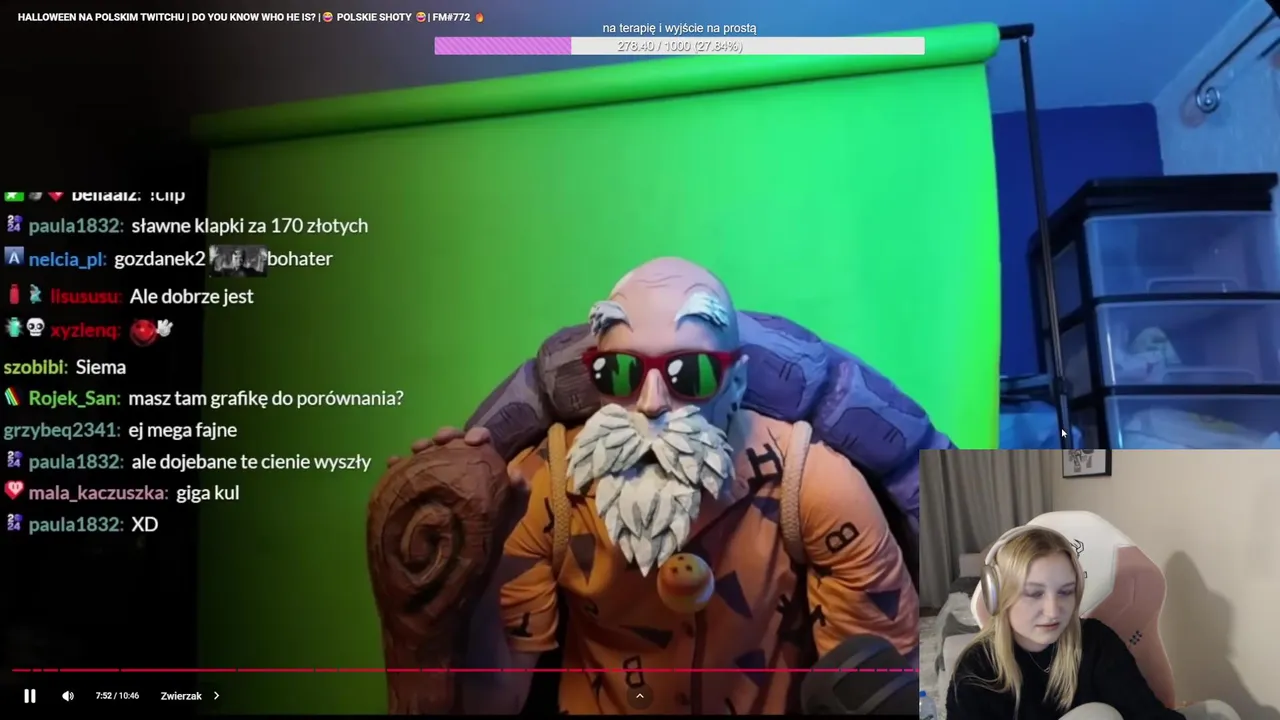Click chat message 'Ale dobrze jest'
The image size is (1280, 720).
(191, 296)
